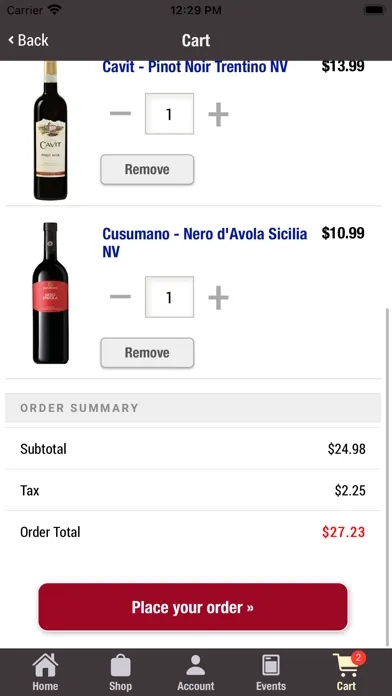This screenshot has width=392, height=696.
Task: Edit the Cusumano quantity field
Action: click(x=169, y=297)
